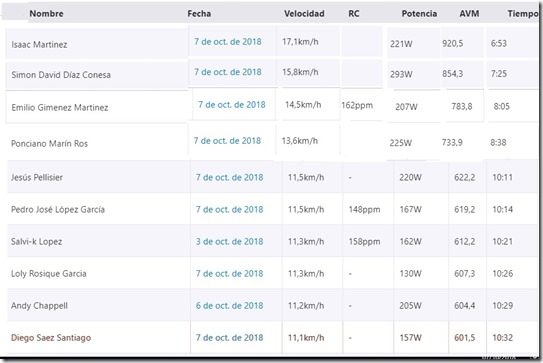The image size is (543, 363).
Task: Select the name Simon David Díaz Conesa
Action: (x=61, y=75)
